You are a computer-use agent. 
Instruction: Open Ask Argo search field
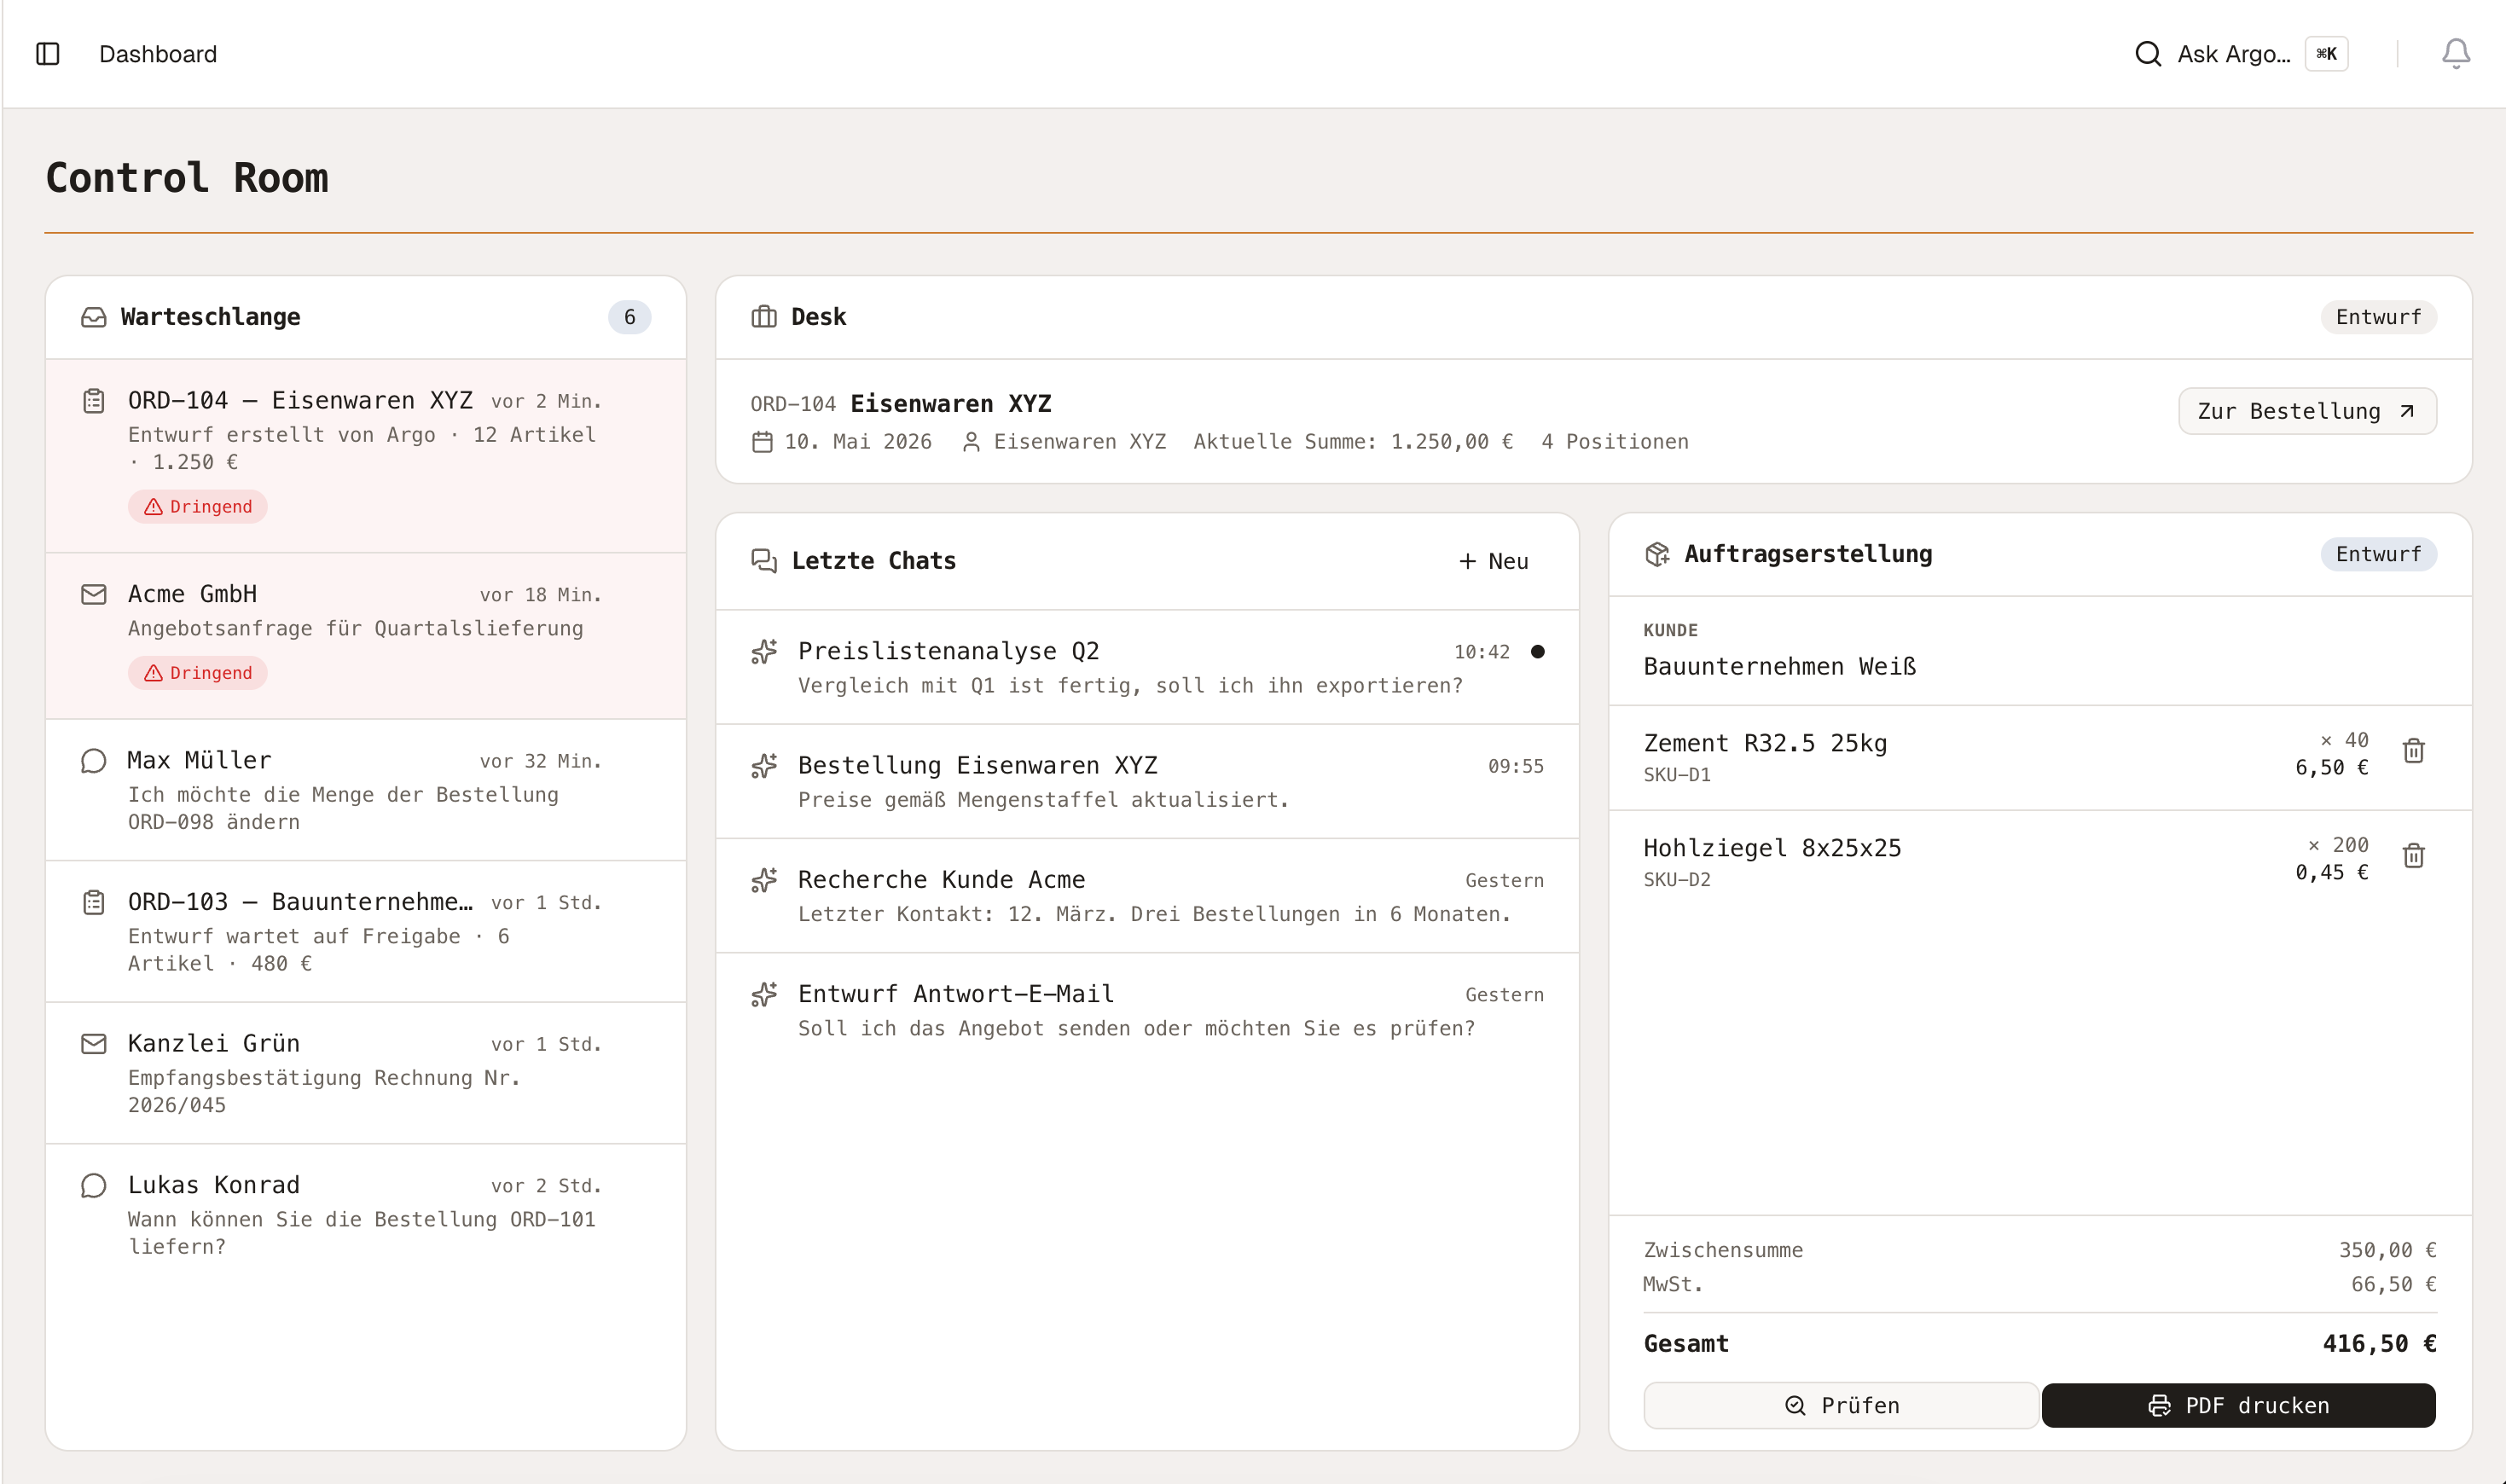pyautogui.click(x=2241, y=54)
